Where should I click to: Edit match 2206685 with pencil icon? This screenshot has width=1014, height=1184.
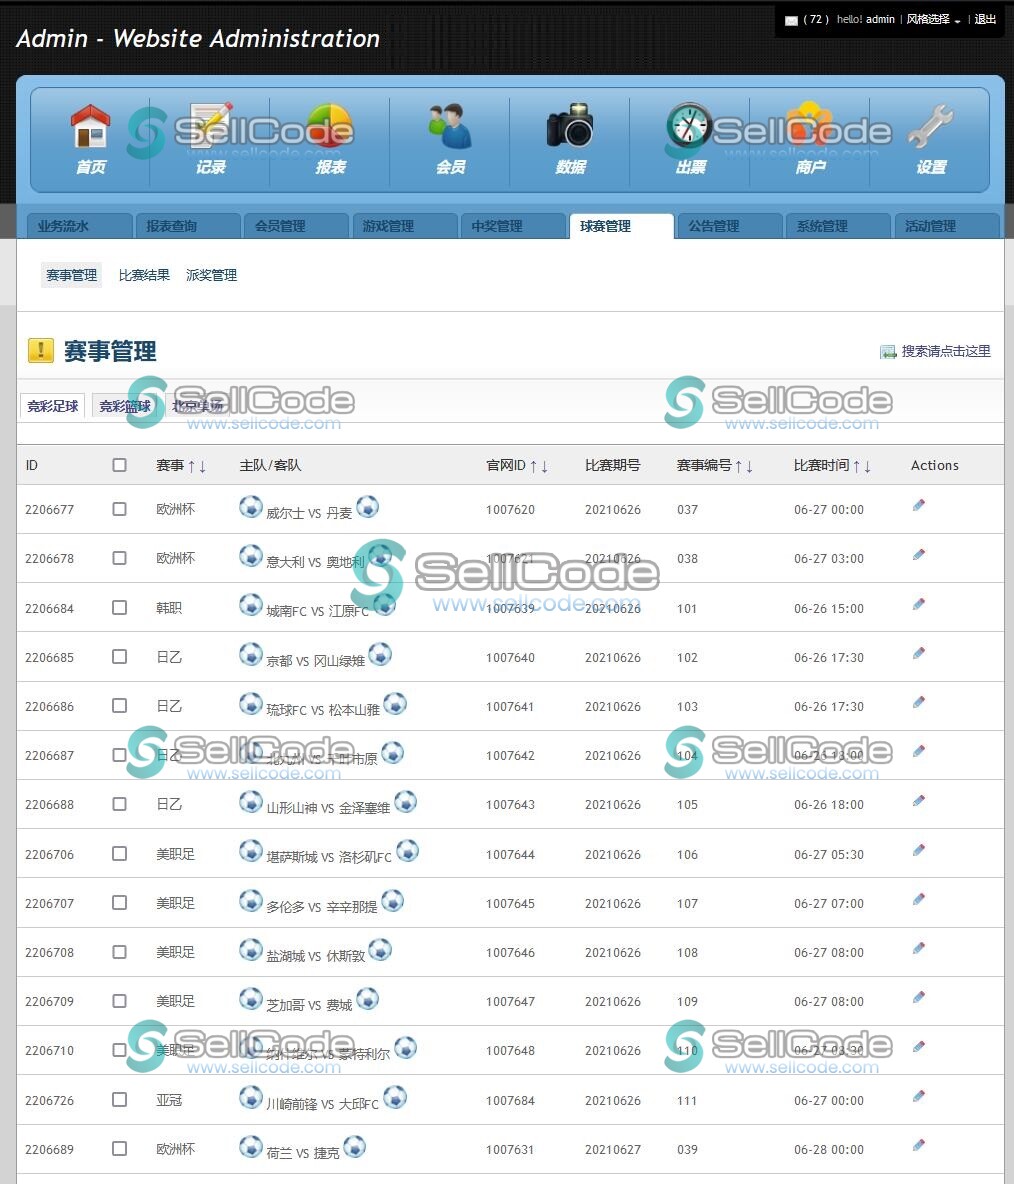pyautogui.click(x=919, y=652)
